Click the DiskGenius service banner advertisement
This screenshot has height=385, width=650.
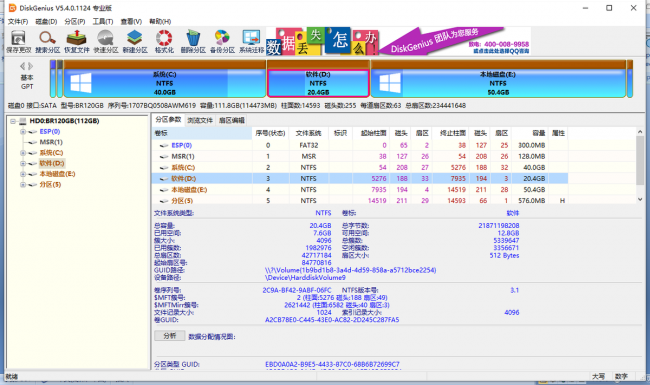455,41
